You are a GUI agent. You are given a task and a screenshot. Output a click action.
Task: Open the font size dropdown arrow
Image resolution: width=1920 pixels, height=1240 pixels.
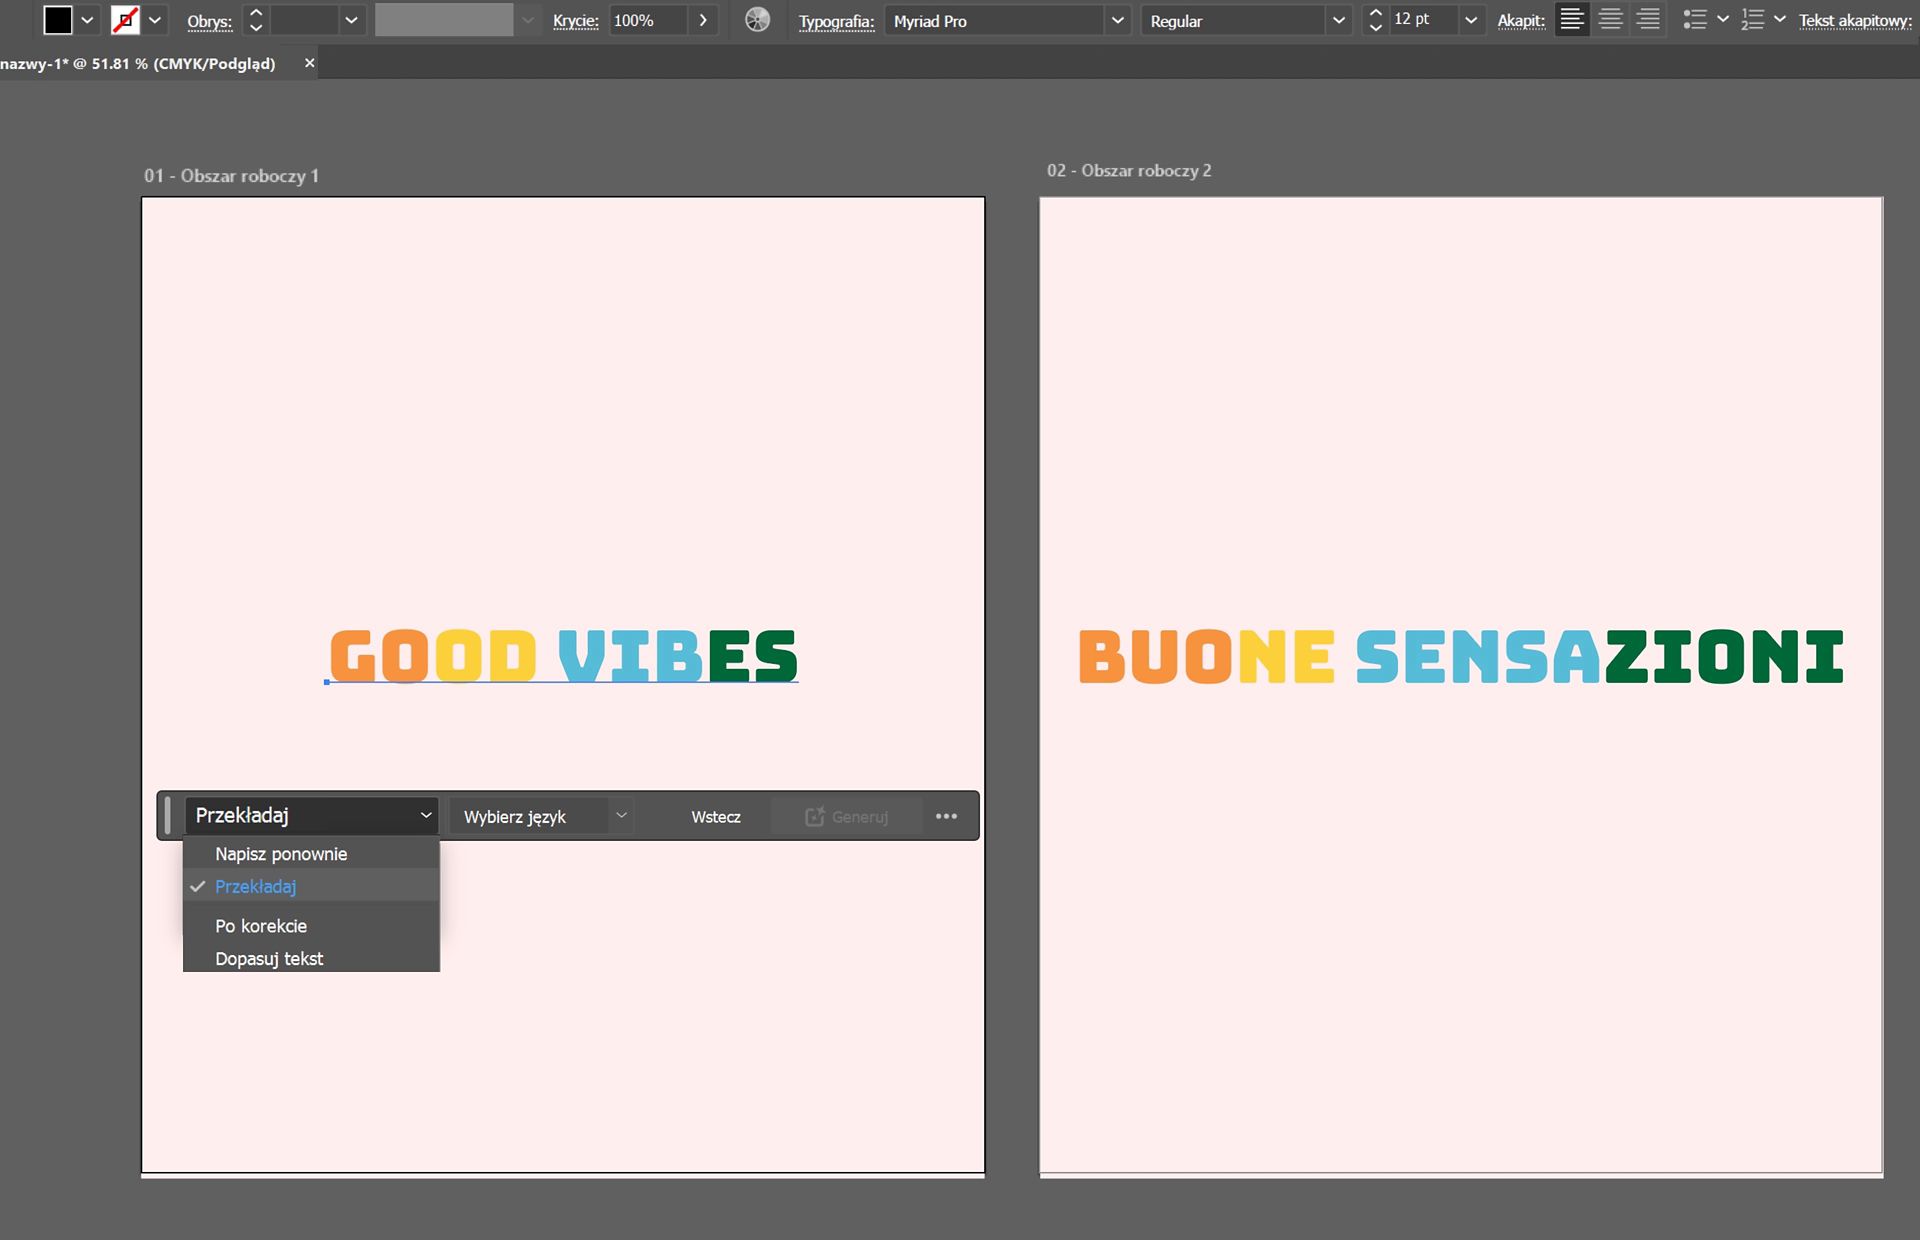point(1471,20)
